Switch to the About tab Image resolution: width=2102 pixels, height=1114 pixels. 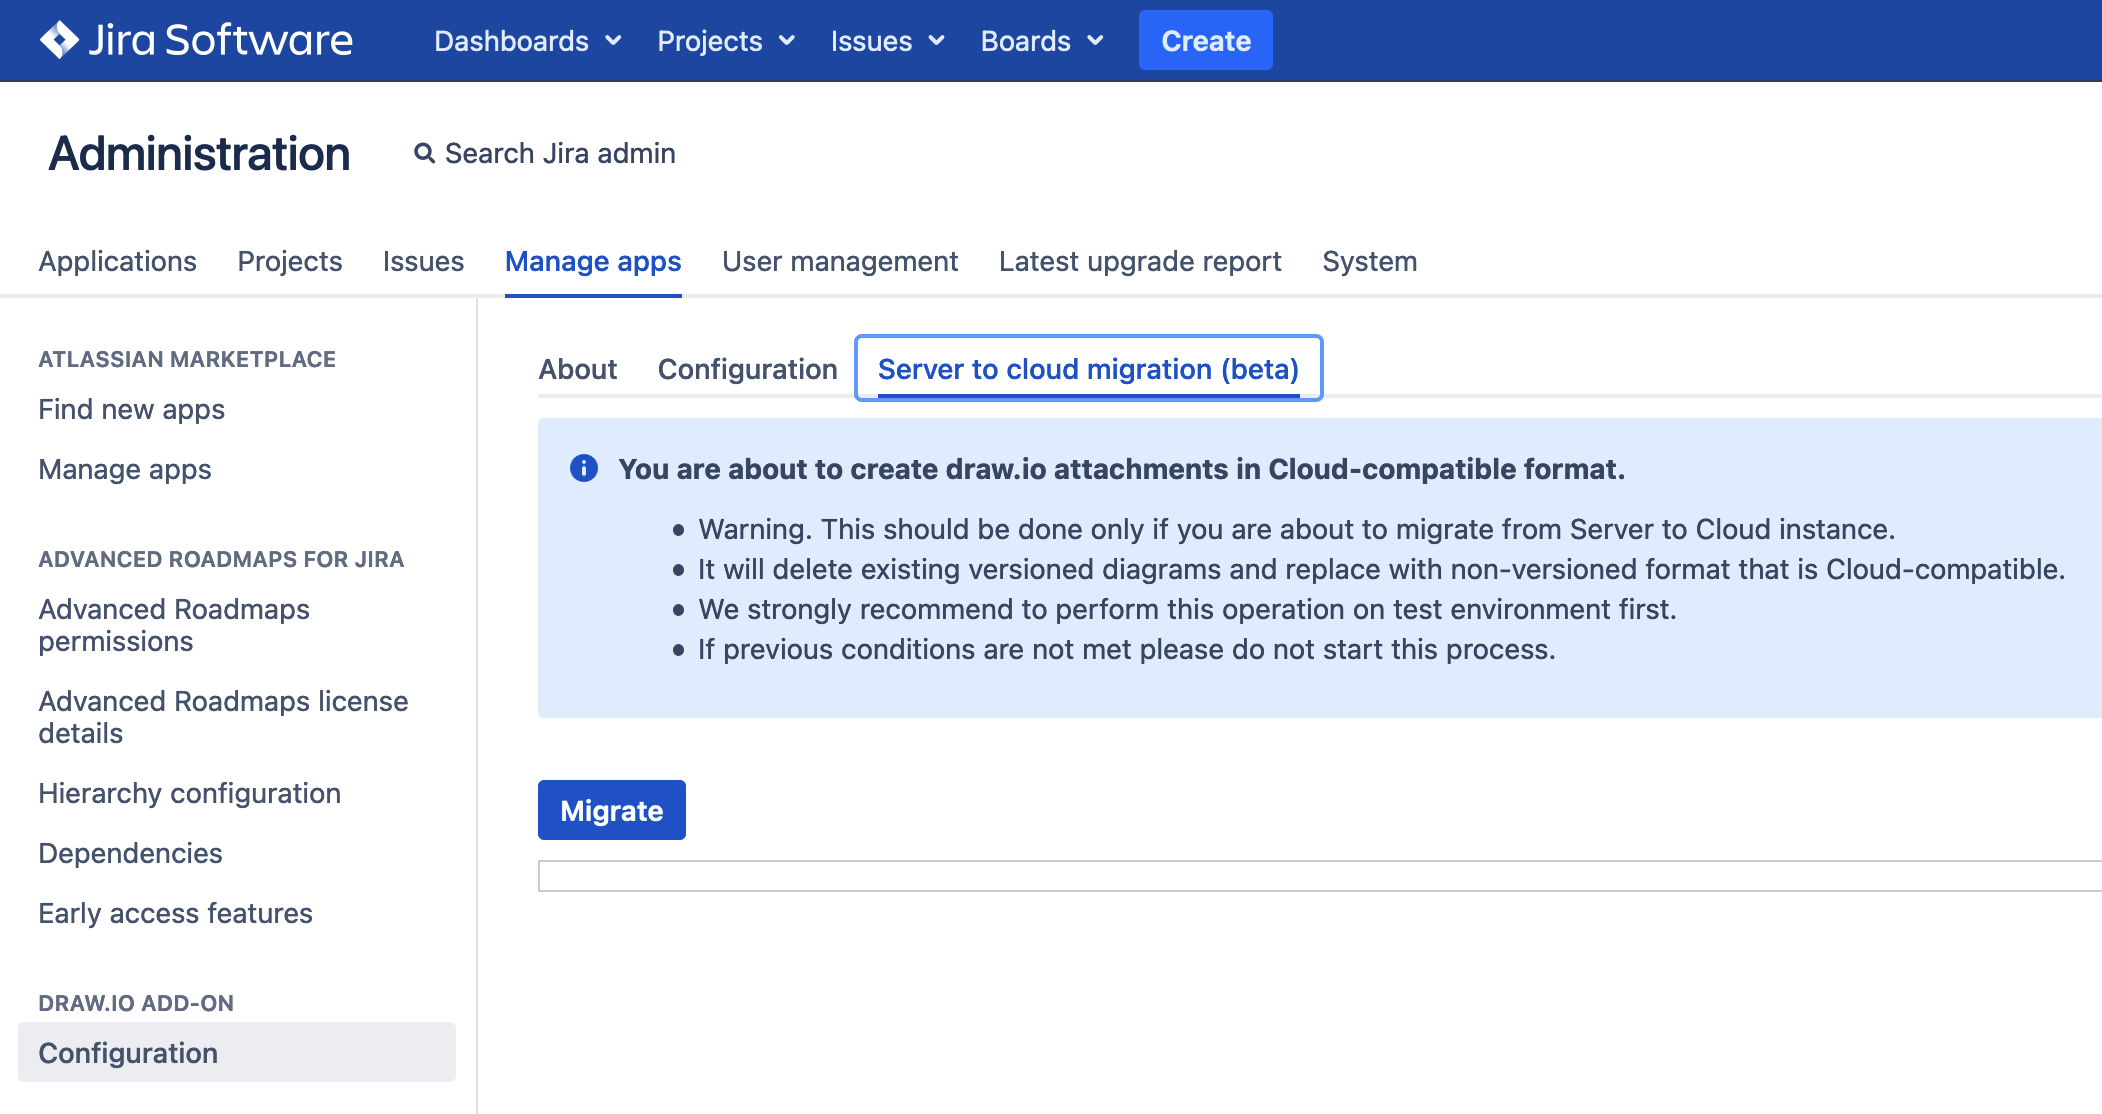pos(577,369)
